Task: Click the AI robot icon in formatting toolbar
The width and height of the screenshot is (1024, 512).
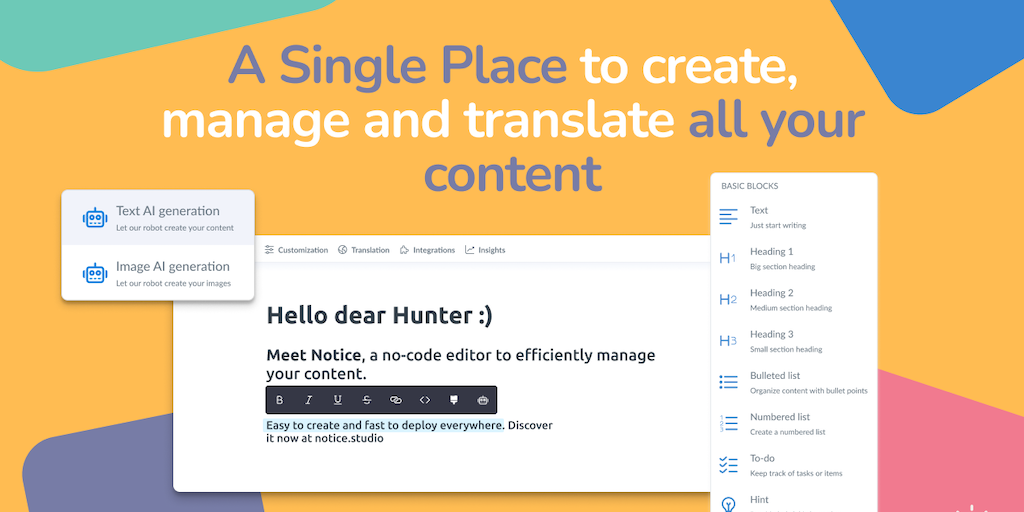Action: [x=483, y=400]
